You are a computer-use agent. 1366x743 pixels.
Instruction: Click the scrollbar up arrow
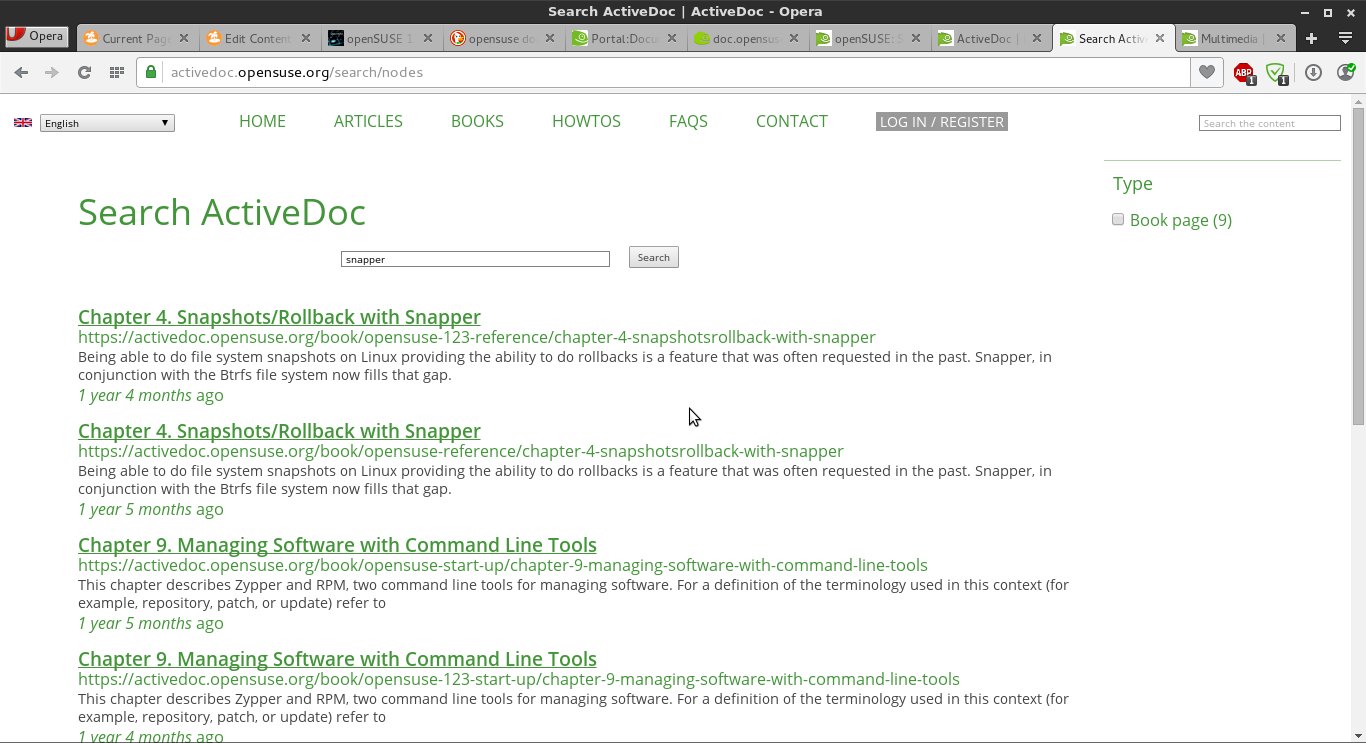click(1358, 101)
